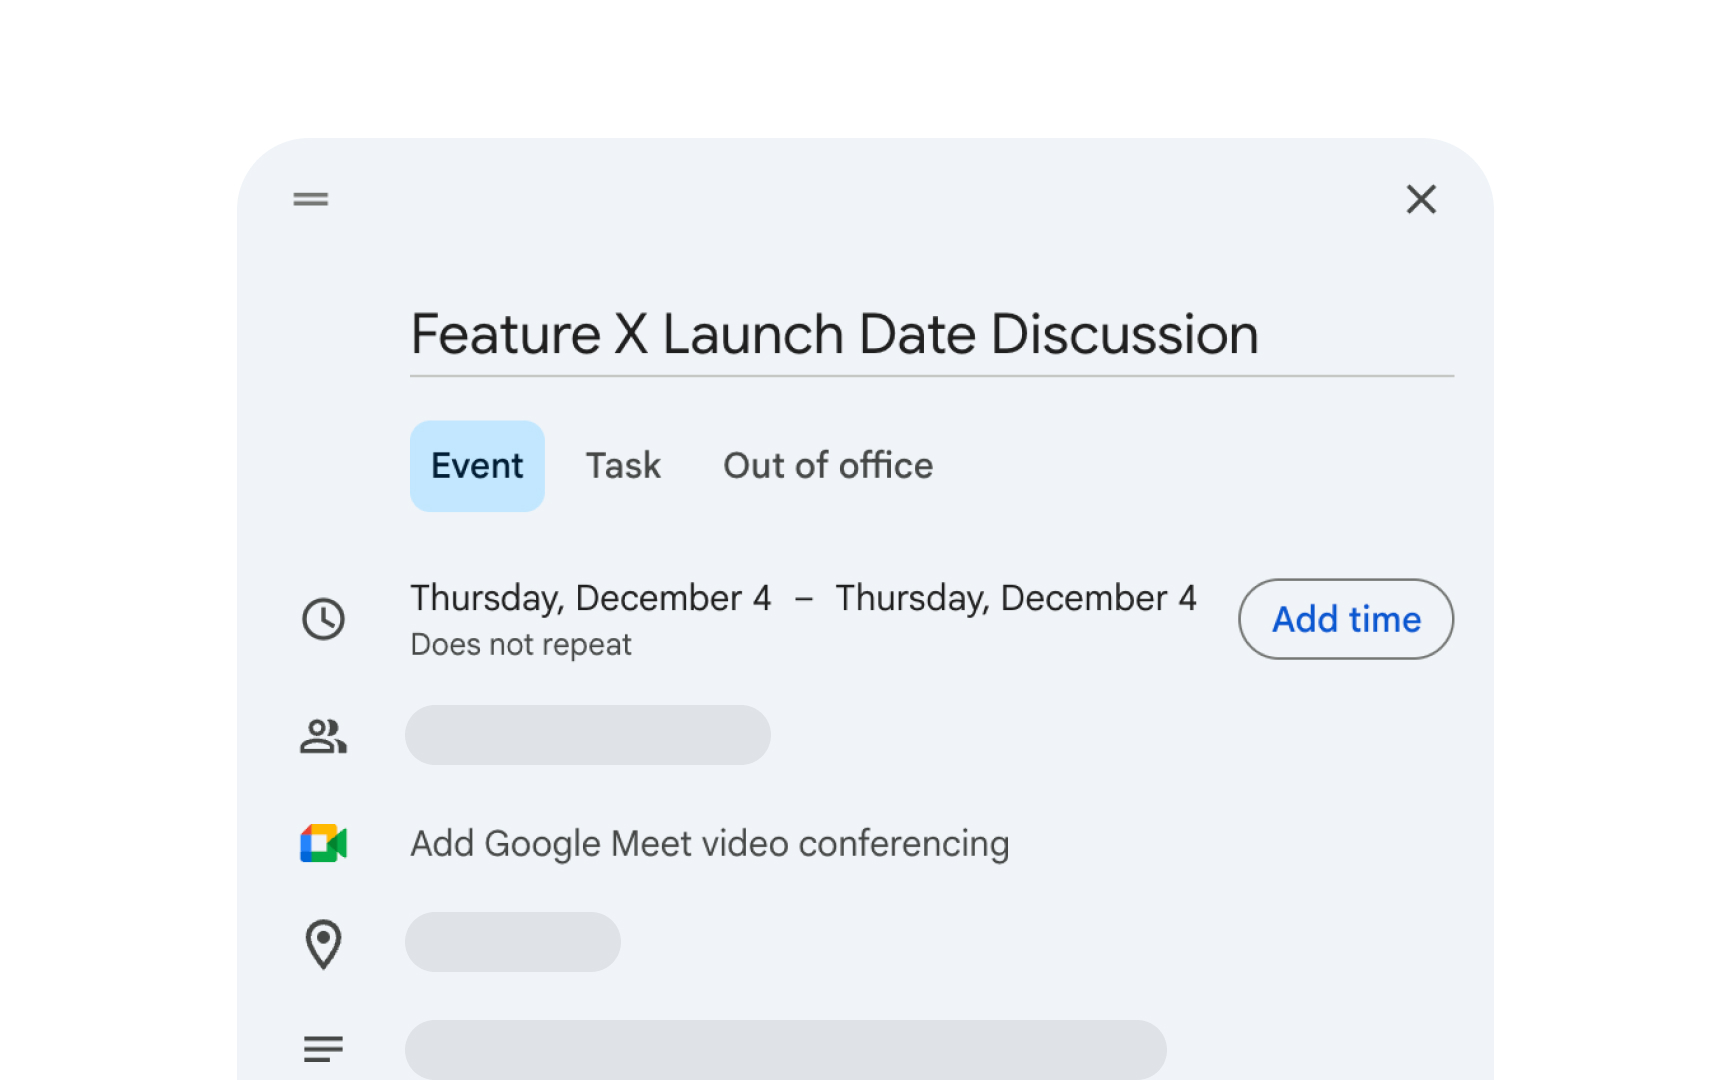
Task: Select Add Google Meet video conferencing
Action: click(x=708, y=843)
